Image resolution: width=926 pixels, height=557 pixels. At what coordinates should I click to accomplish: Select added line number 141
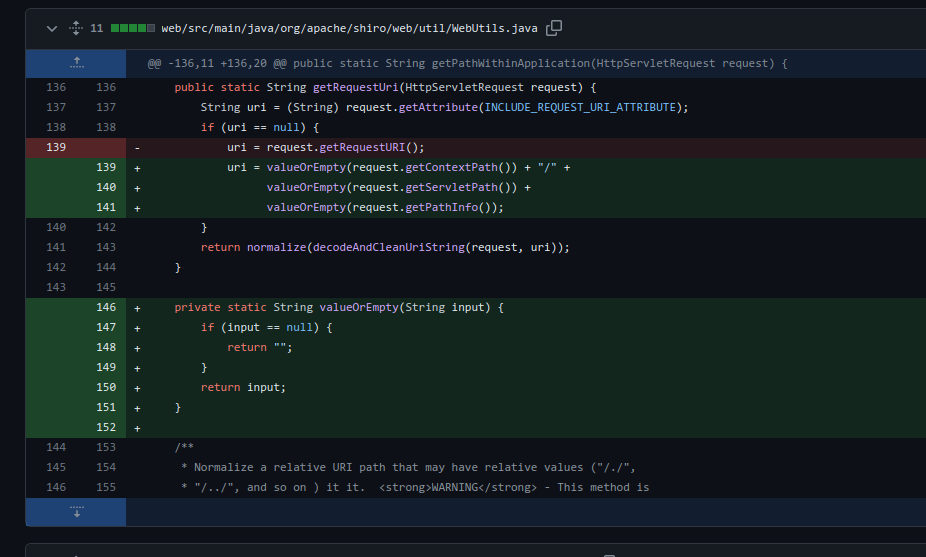[106, 207]
